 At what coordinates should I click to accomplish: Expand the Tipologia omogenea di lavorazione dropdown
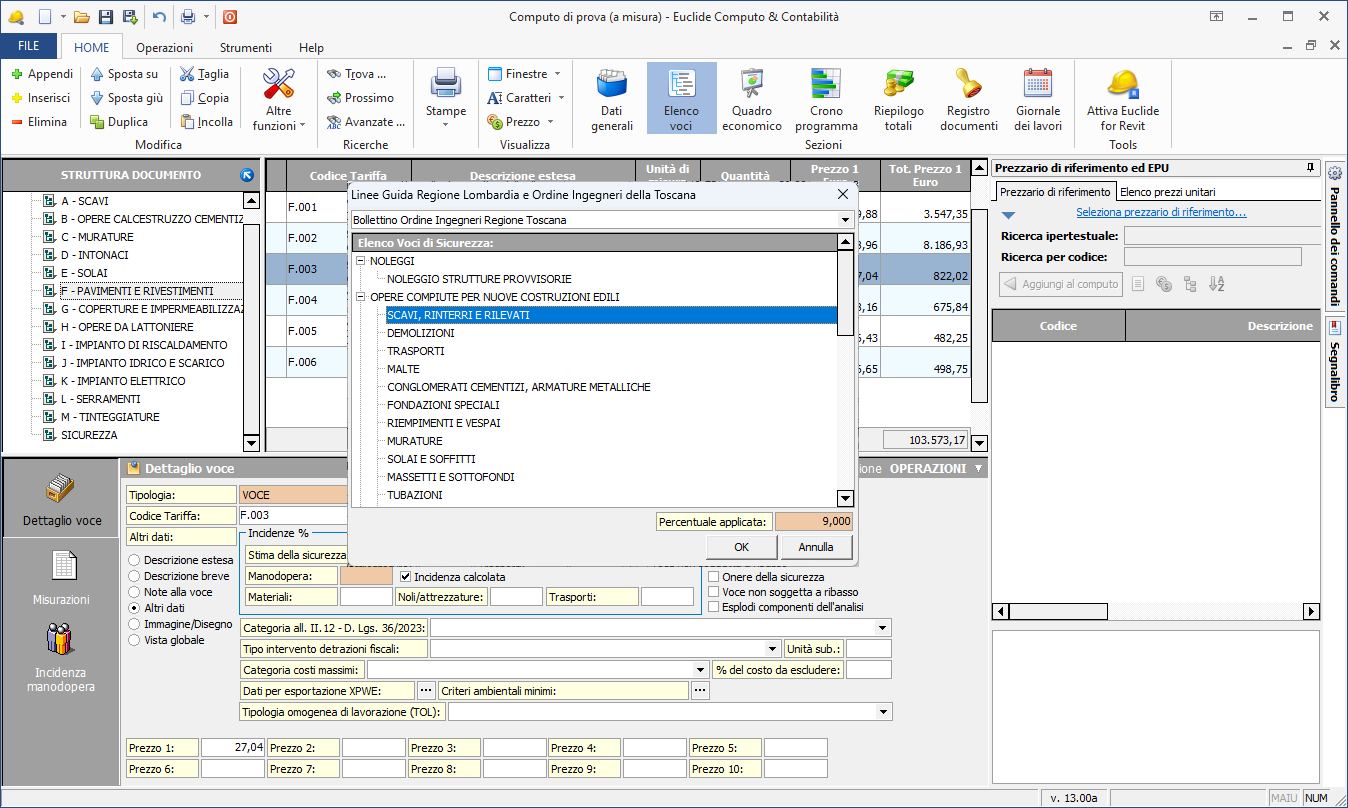pyautogui.click(x=882, y=712)
